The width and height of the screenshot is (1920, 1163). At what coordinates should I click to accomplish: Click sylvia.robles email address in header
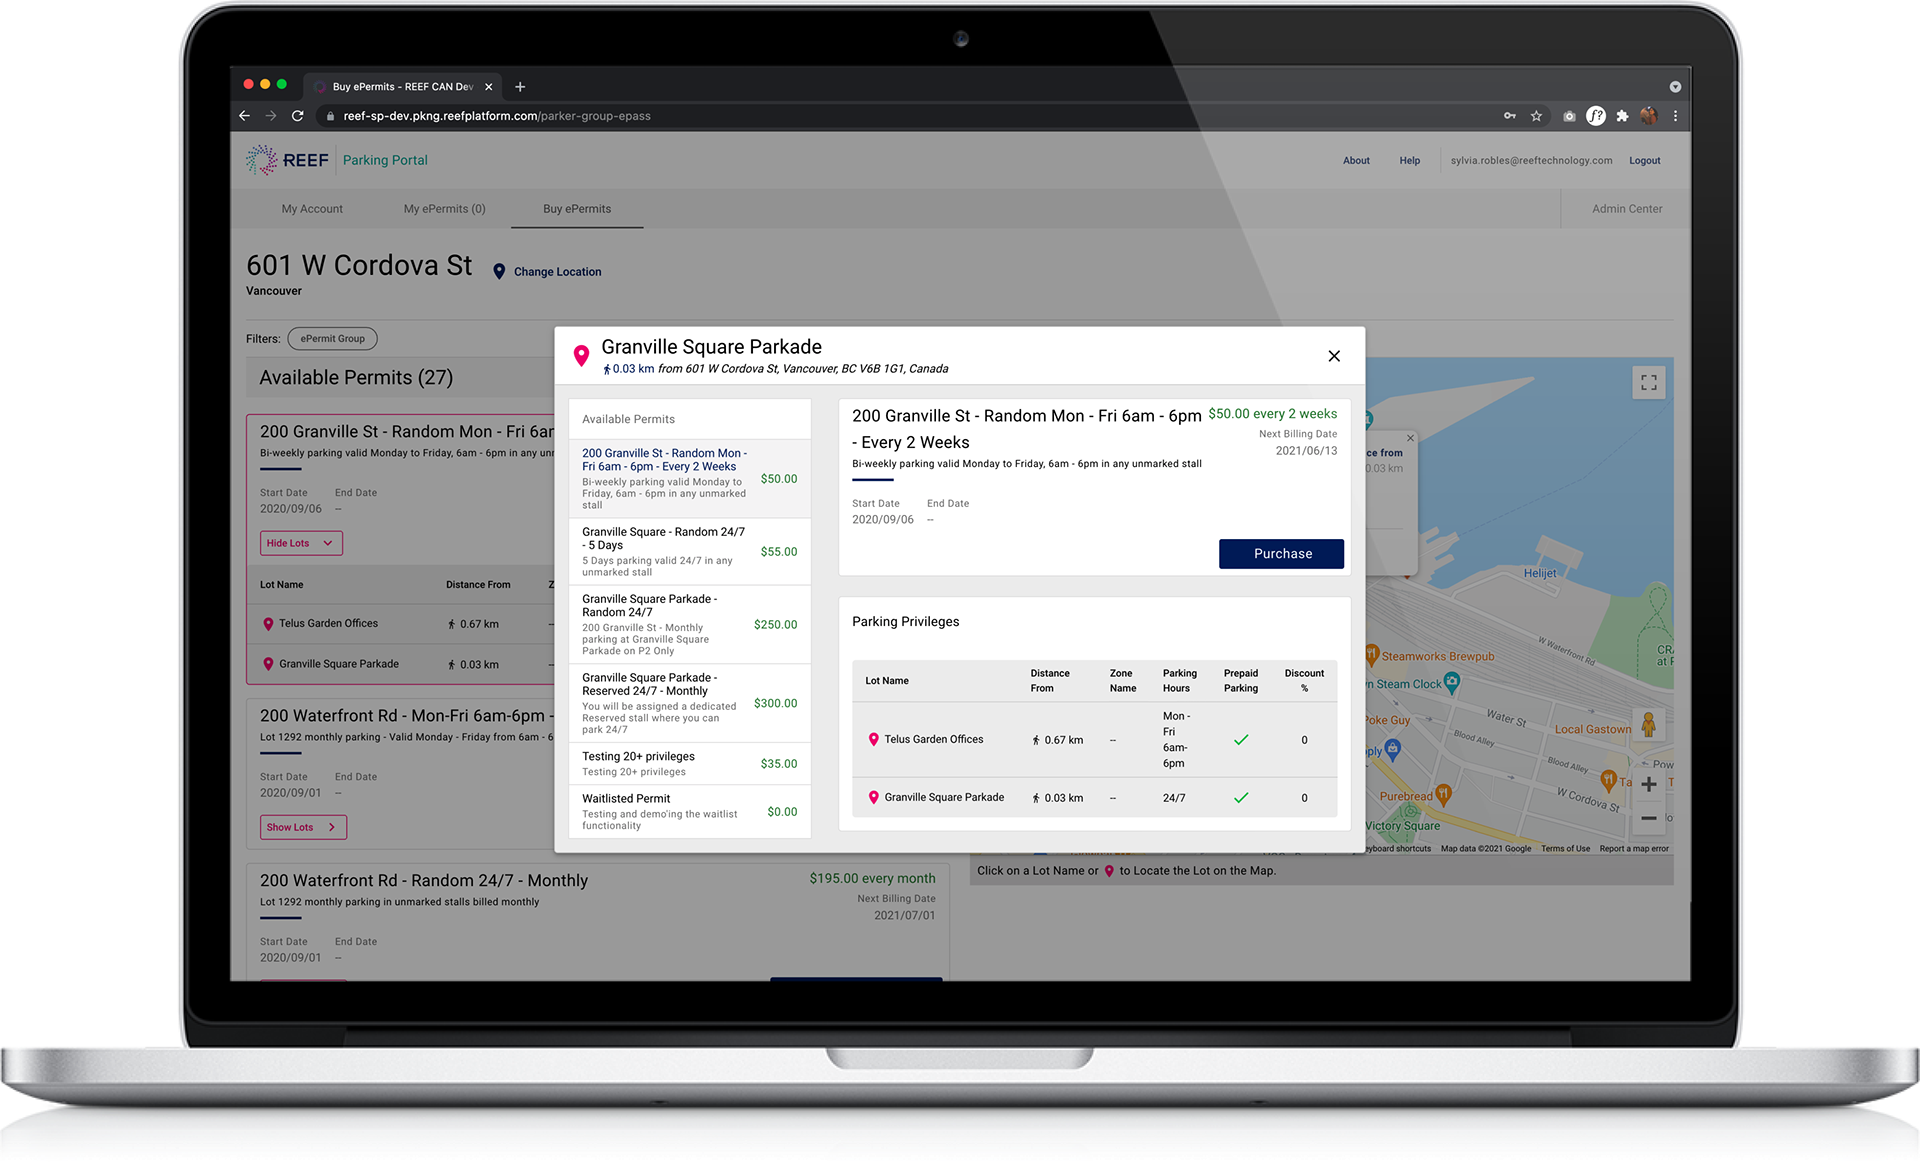coord(1531,161)
